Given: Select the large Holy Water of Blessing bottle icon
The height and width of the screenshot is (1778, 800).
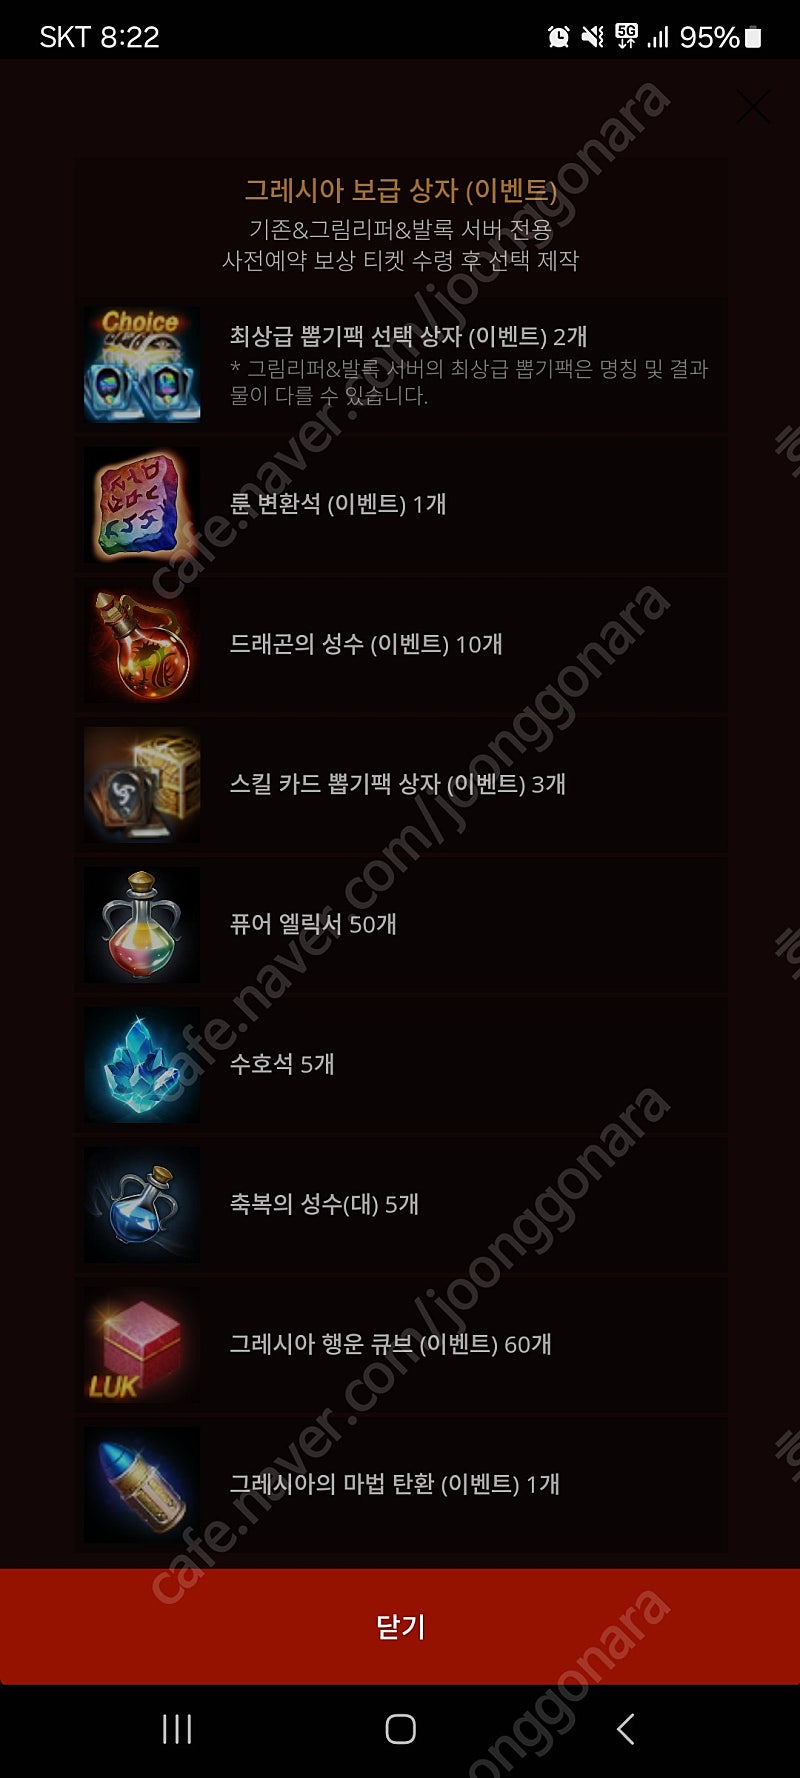Looking at the screenshot, I should (x=142, y=1204).
